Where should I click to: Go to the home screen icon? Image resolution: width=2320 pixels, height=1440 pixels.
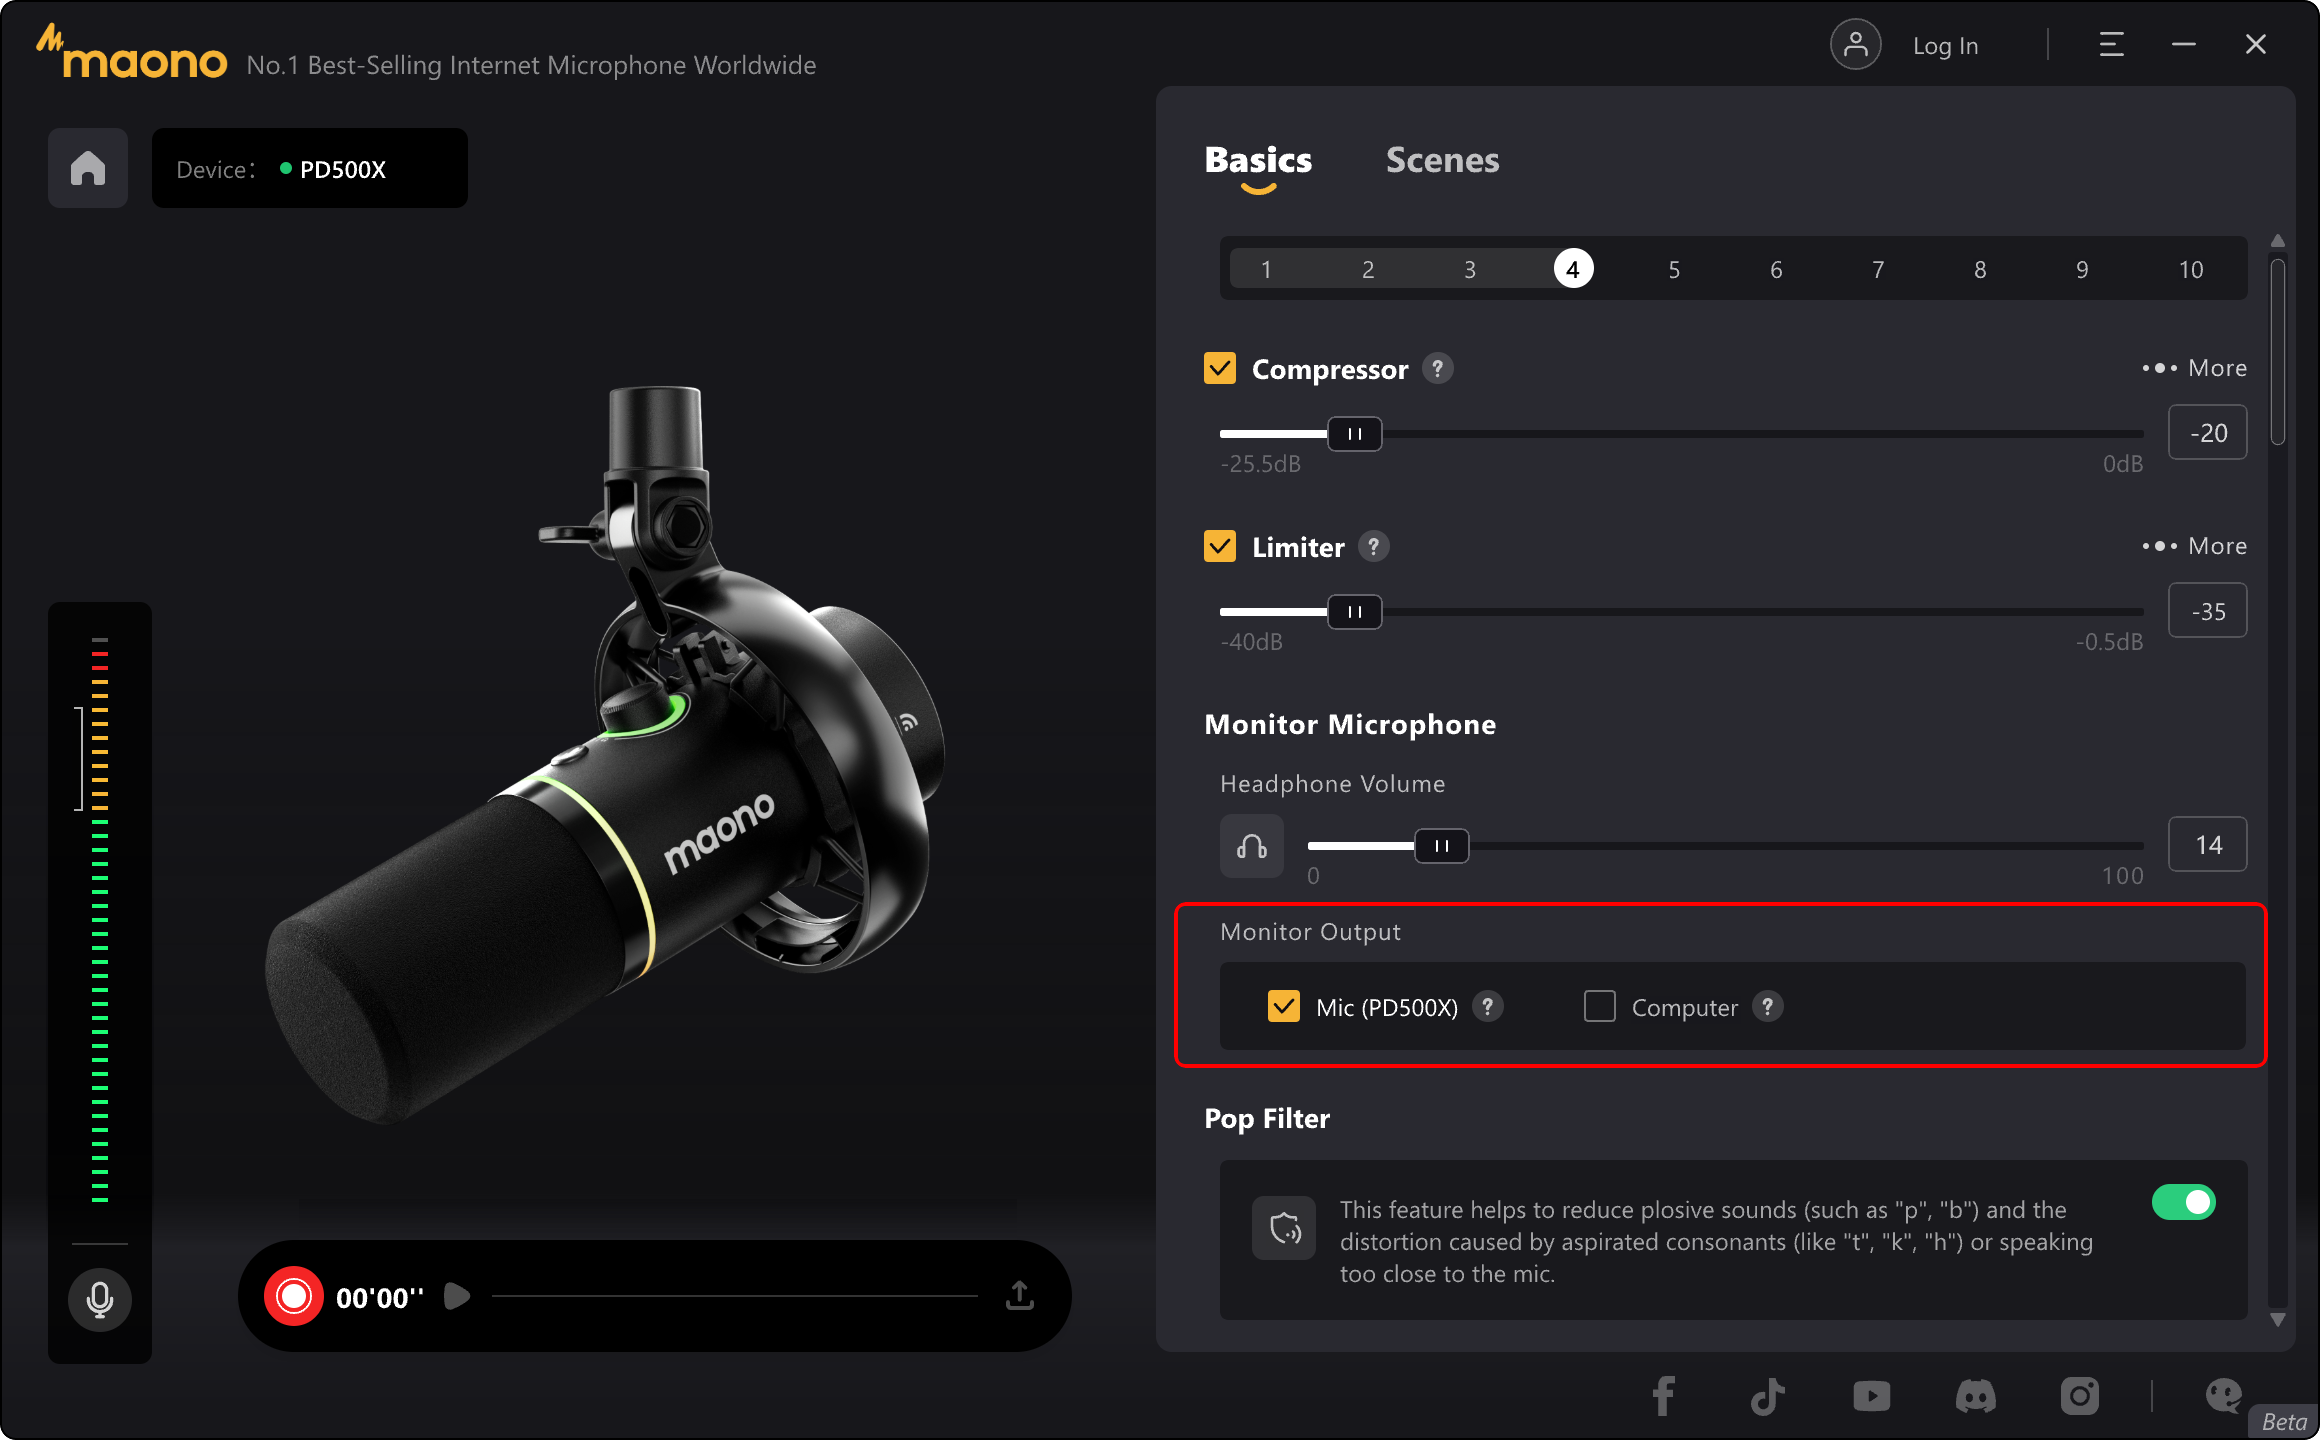[x=88, y=168]
